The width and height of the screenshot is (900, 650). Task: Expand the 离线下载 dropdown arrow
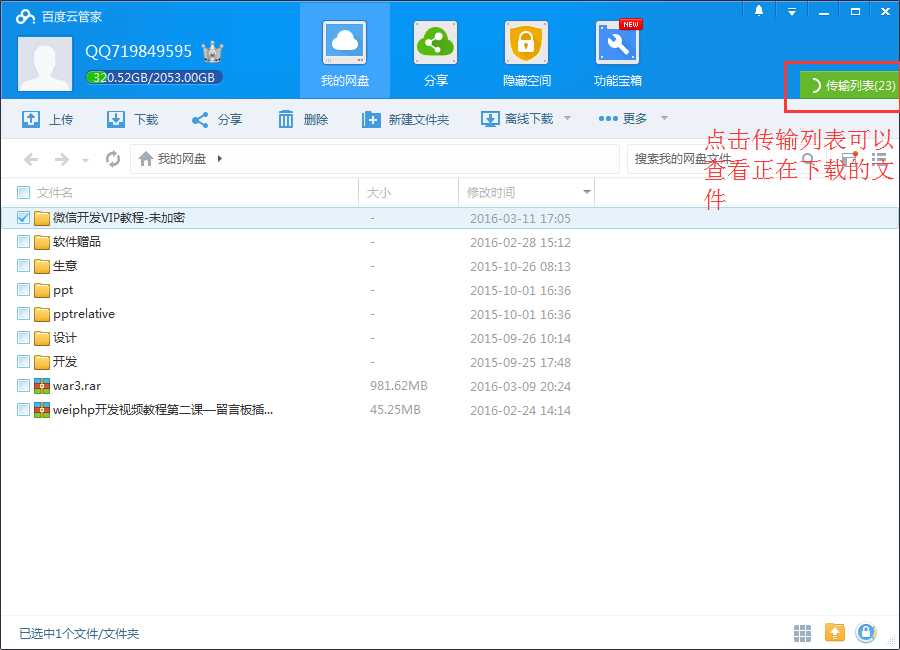pos(567,118)
